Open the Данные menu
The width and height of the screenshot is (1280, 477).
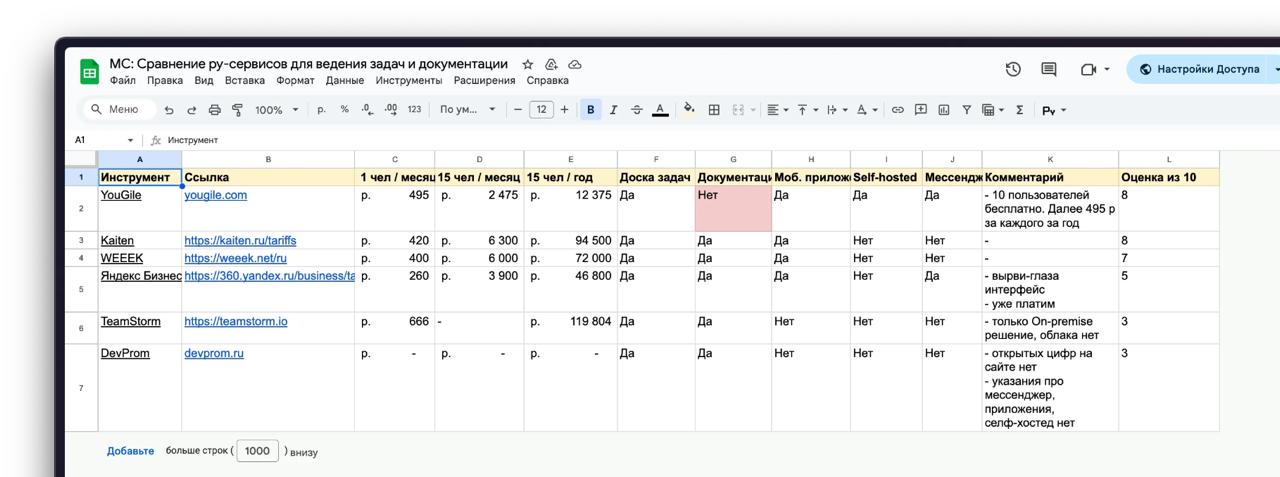[345, 80]
